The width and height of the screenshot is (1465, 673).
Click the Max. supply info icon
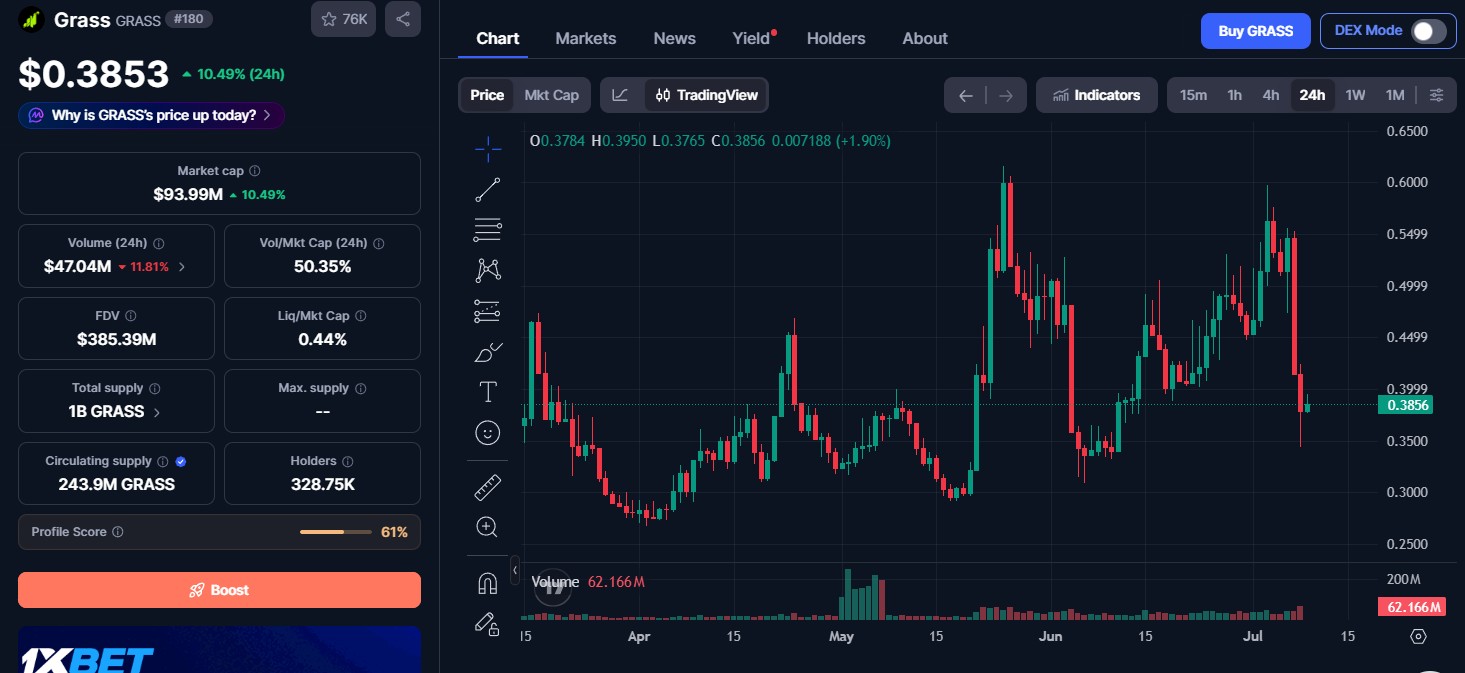pos(361,388)
